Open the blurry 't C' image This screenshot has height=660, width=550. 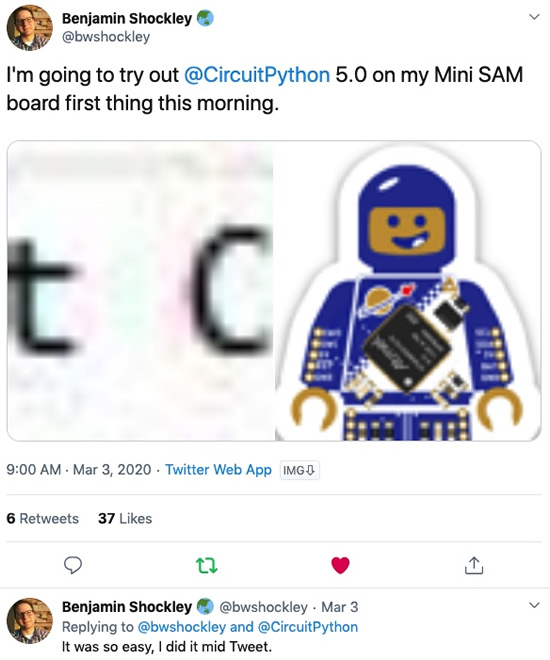pyautogui.click(x=141, y=291)
